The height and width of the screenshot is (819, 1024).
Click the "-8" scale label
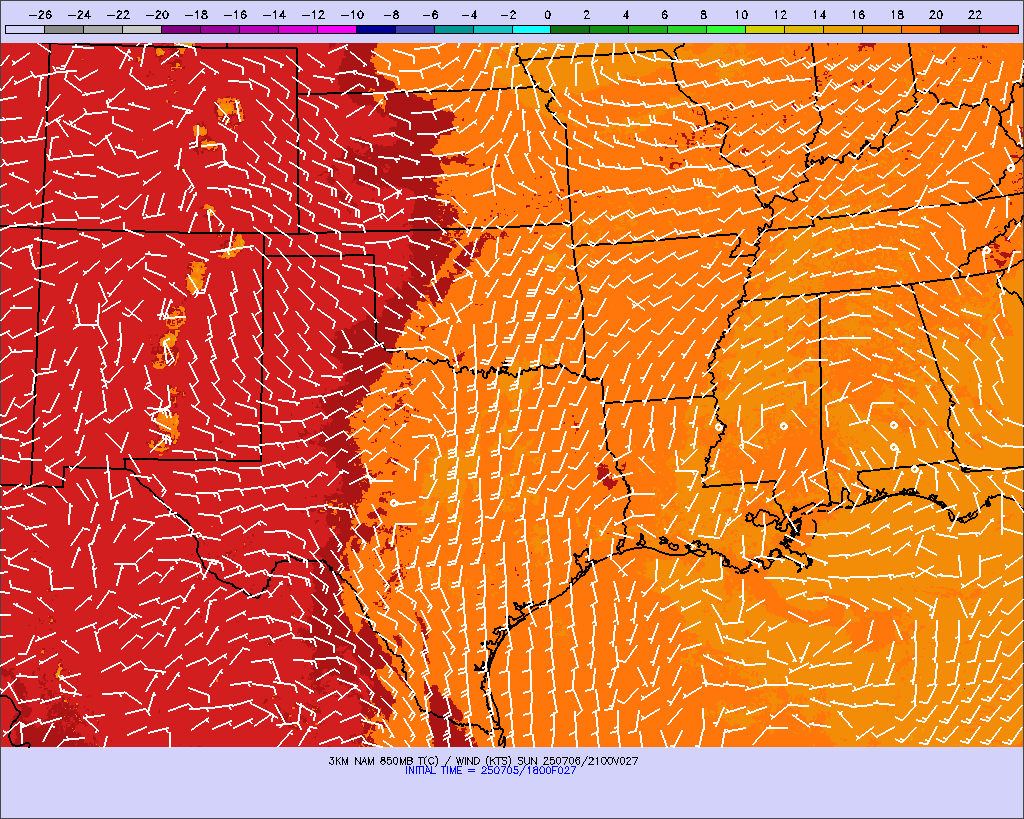(391, 15)
